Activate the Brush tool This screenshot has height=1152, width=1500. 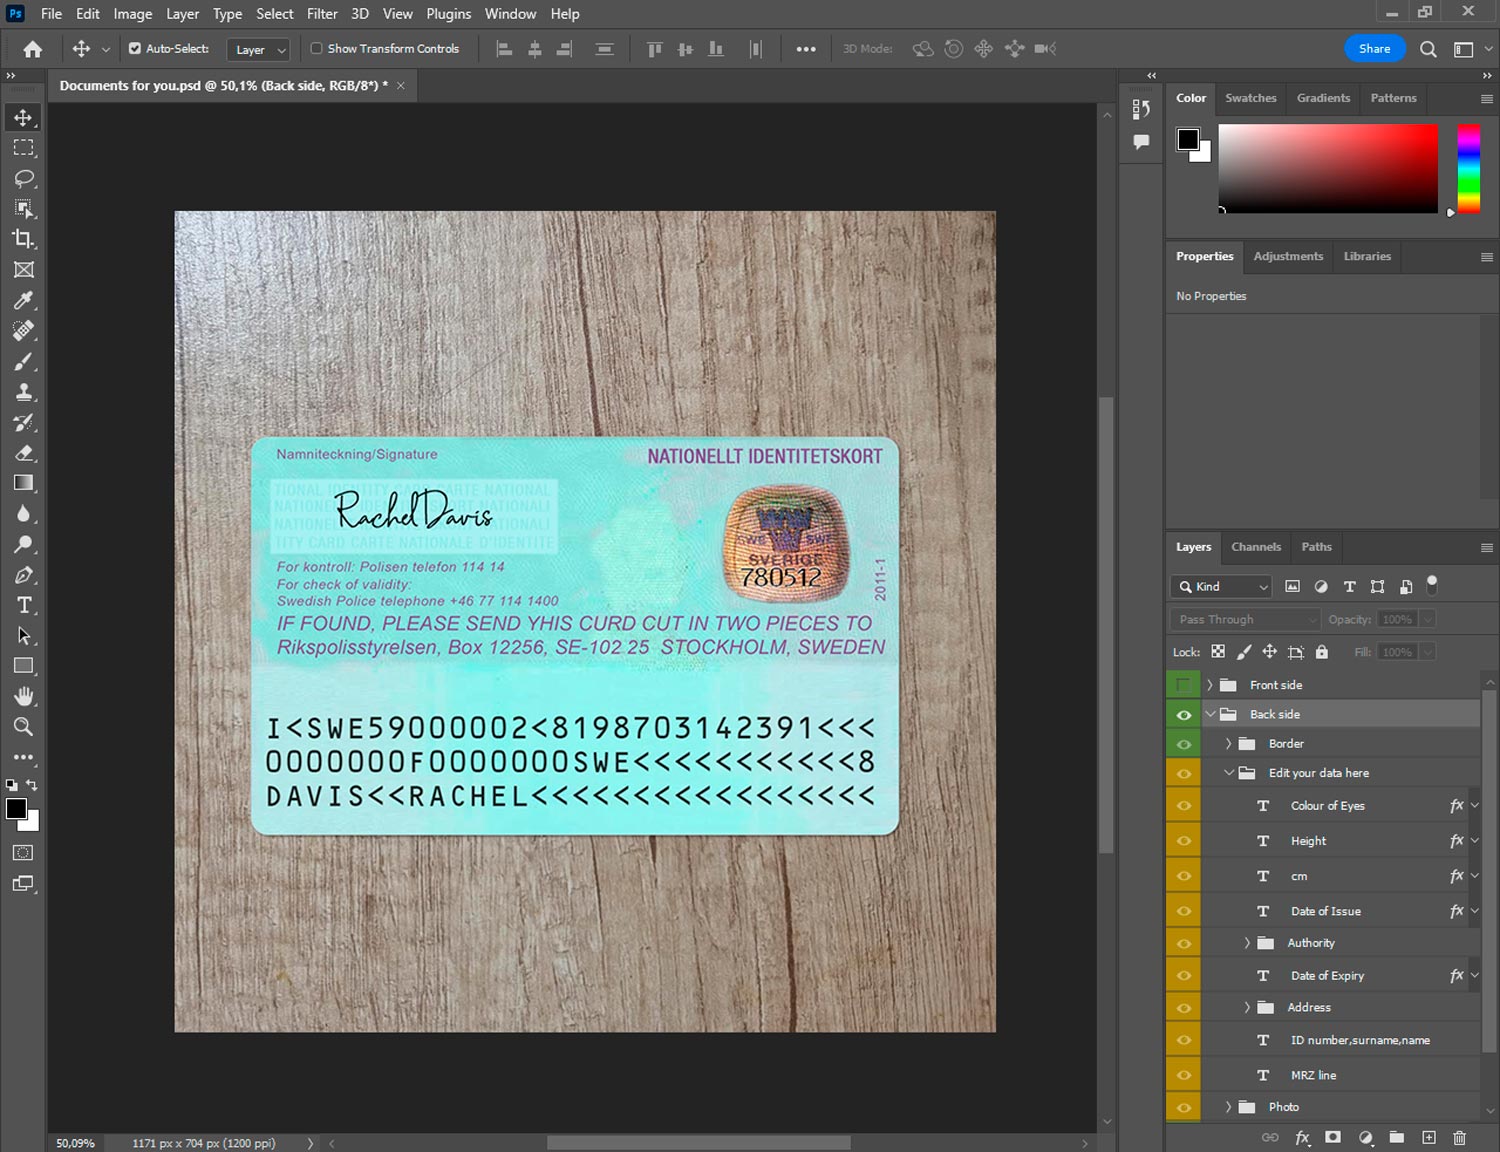click(24, 361)
